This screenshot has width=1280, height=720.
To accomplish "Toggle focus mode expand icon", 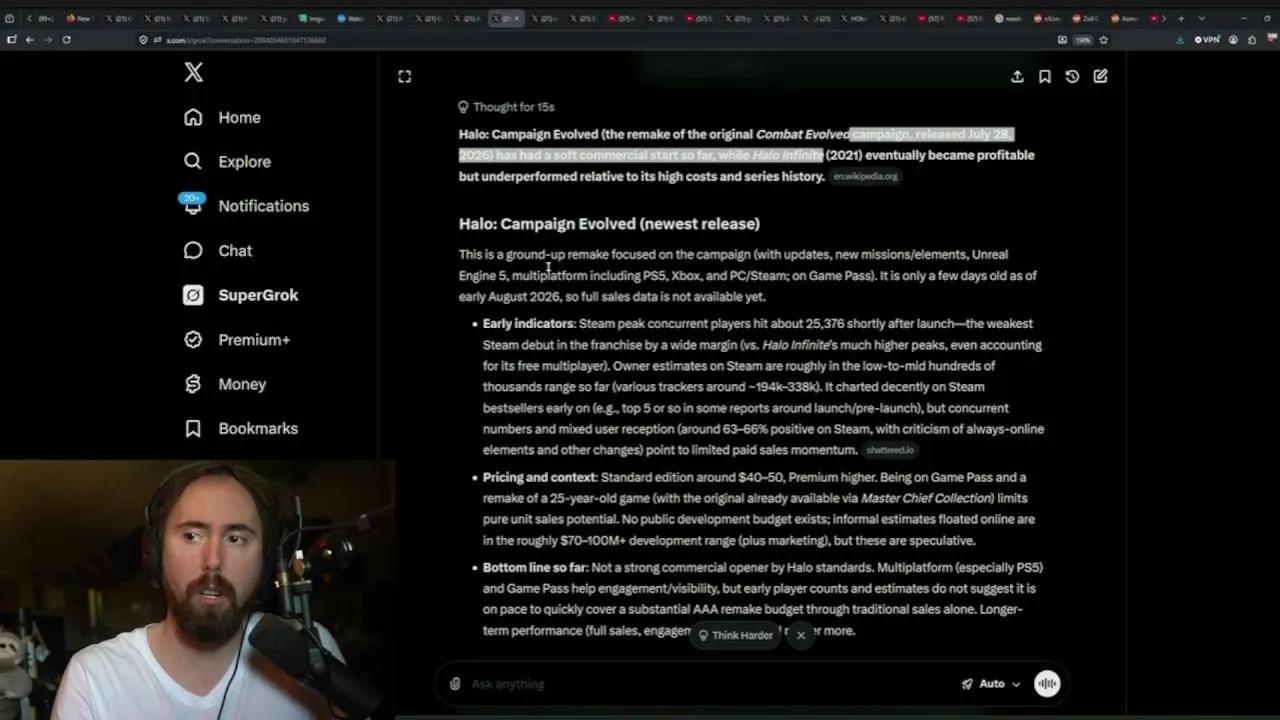I will pyautogui.click(x=404, y=76).
